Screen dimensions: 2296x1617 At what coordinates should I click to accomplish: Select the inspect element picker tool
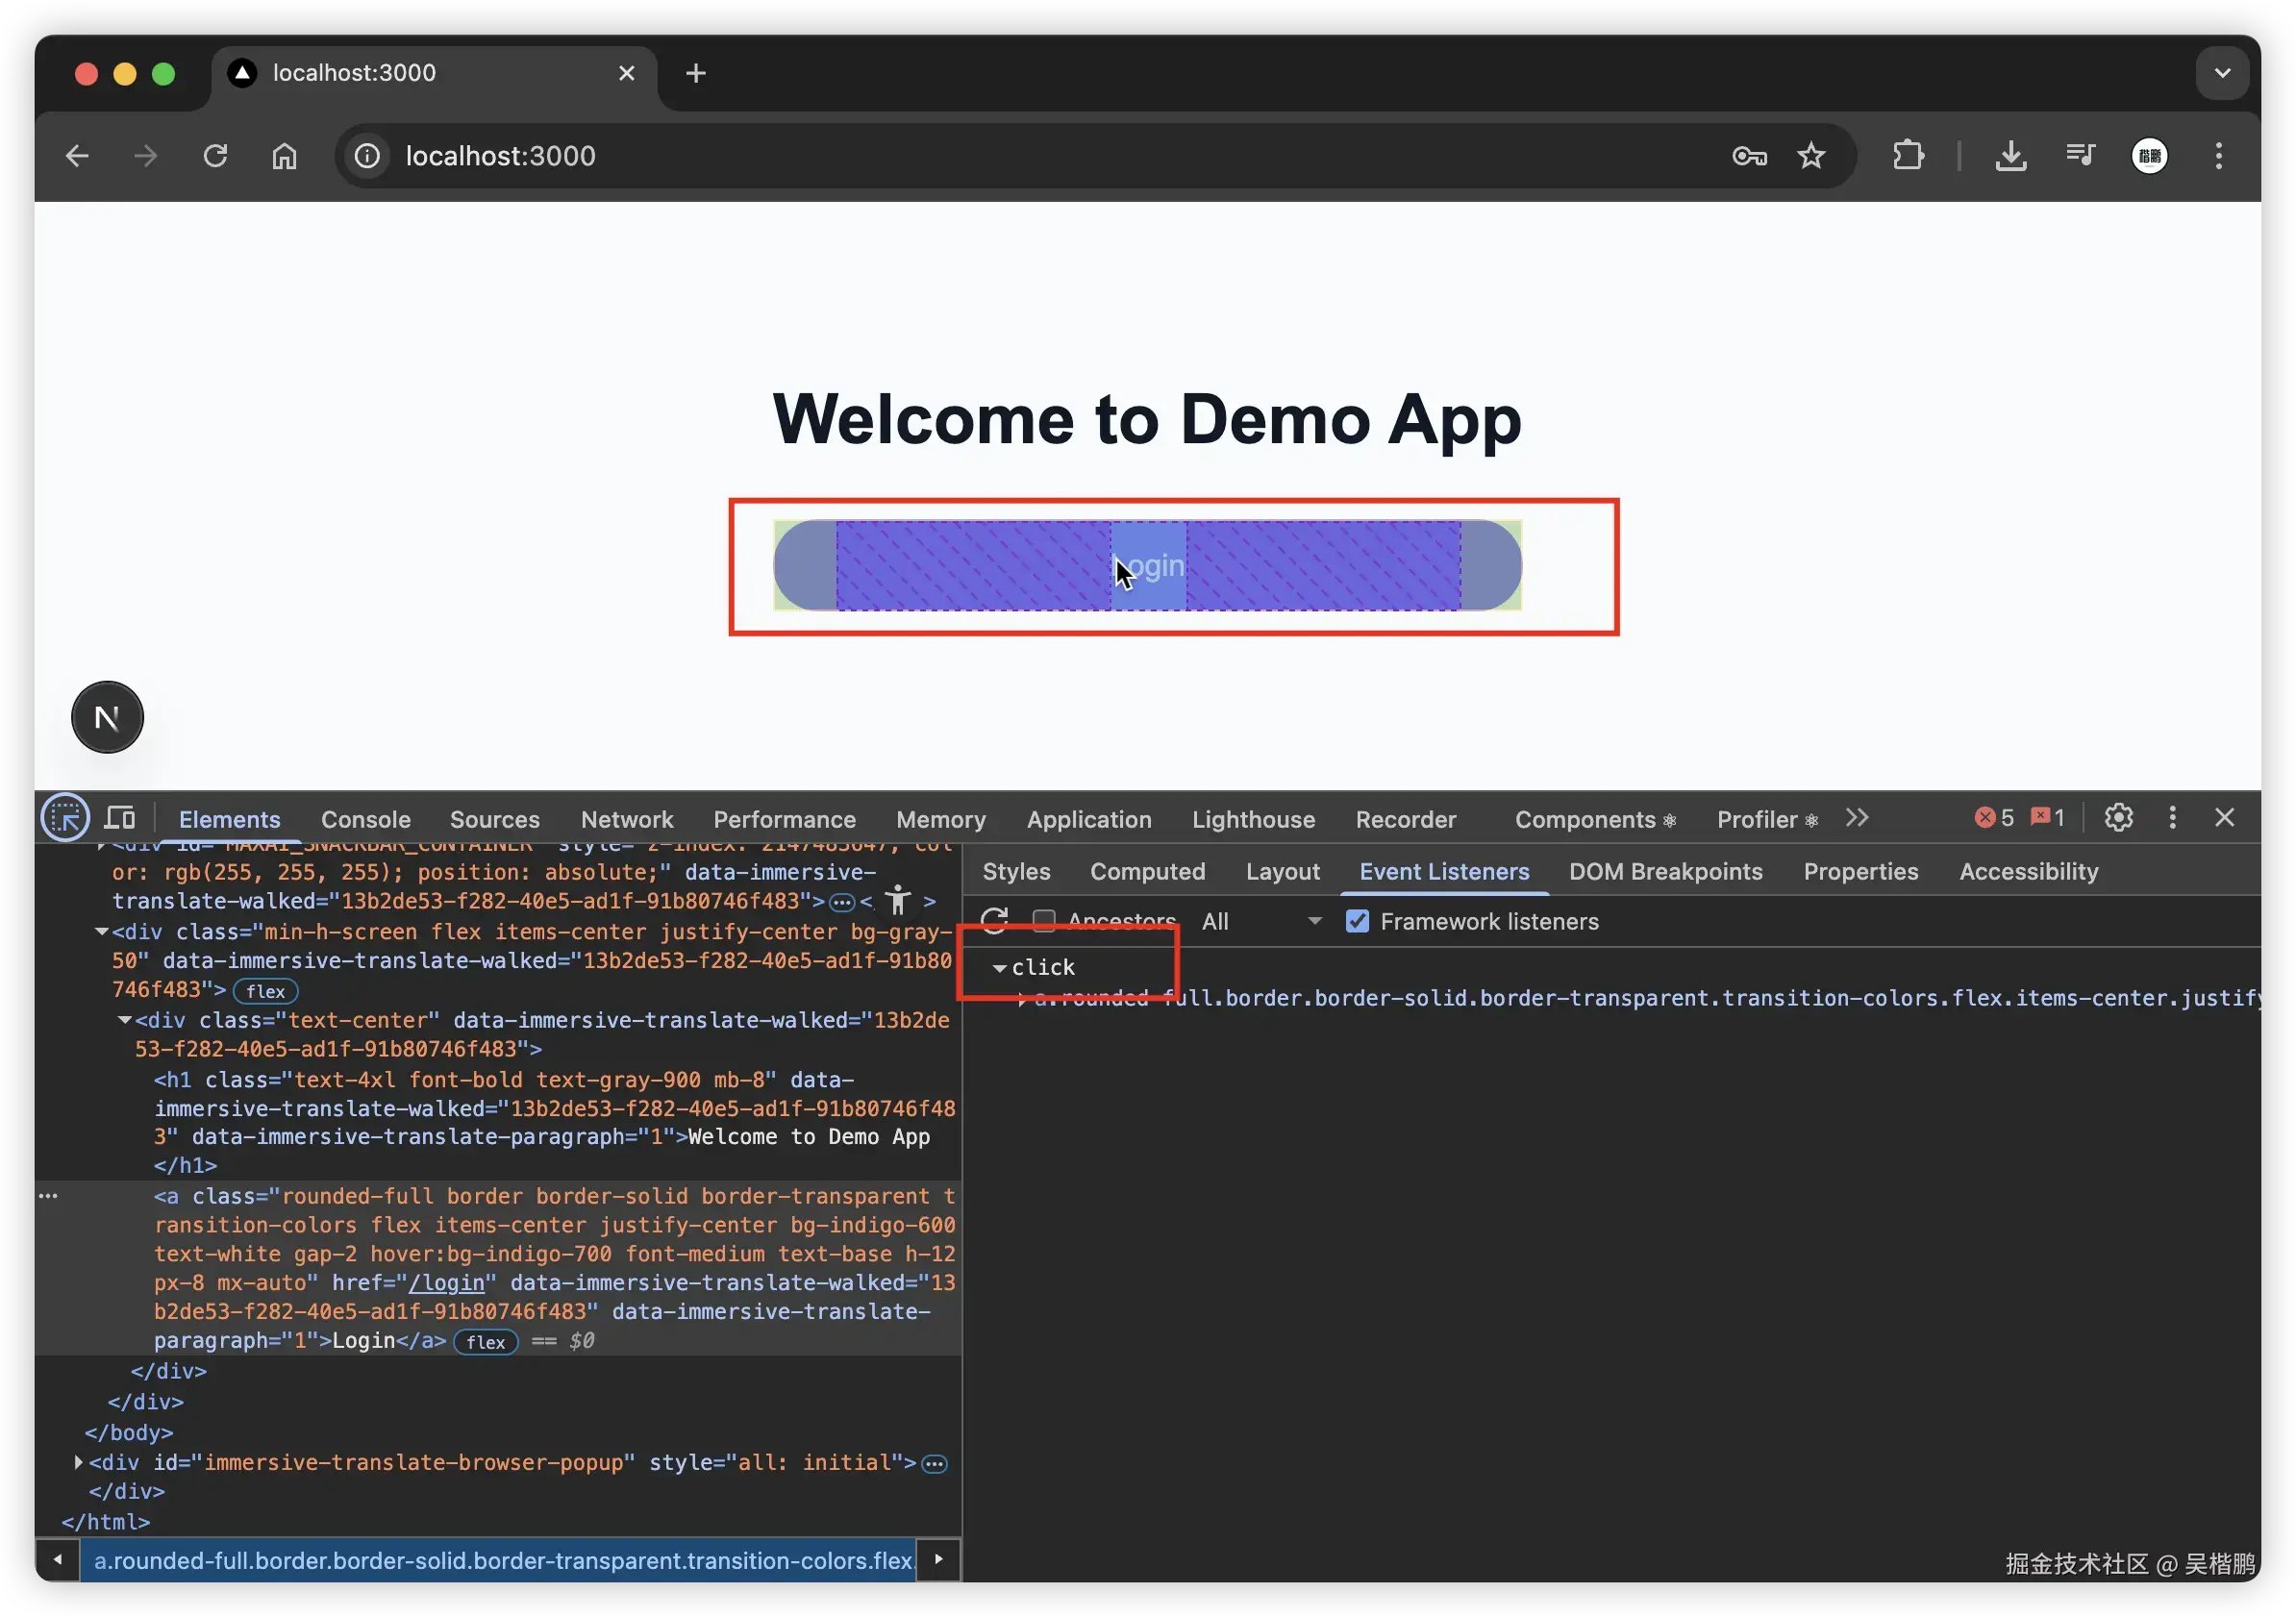(x=64, y=818)
